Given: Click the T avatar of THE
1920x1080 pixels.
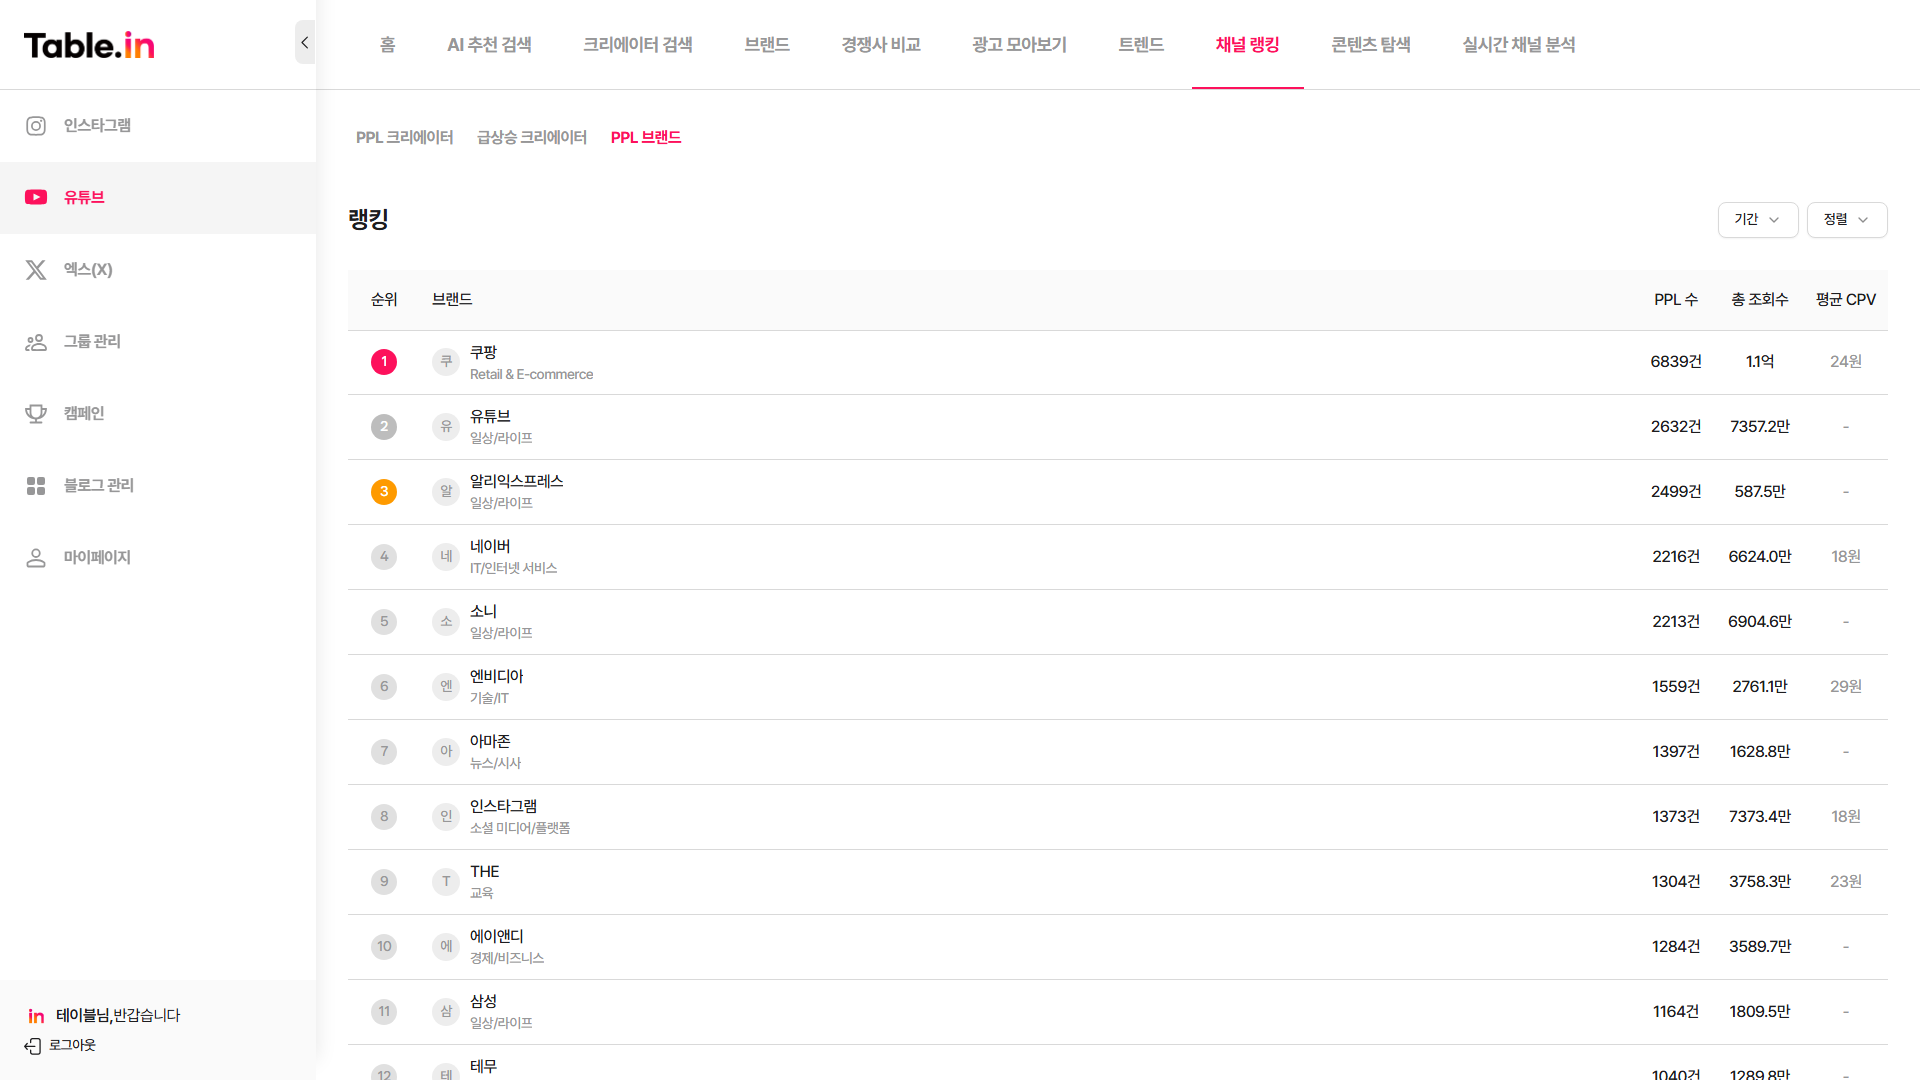Looking at the screenshot, I should (446, 882).
